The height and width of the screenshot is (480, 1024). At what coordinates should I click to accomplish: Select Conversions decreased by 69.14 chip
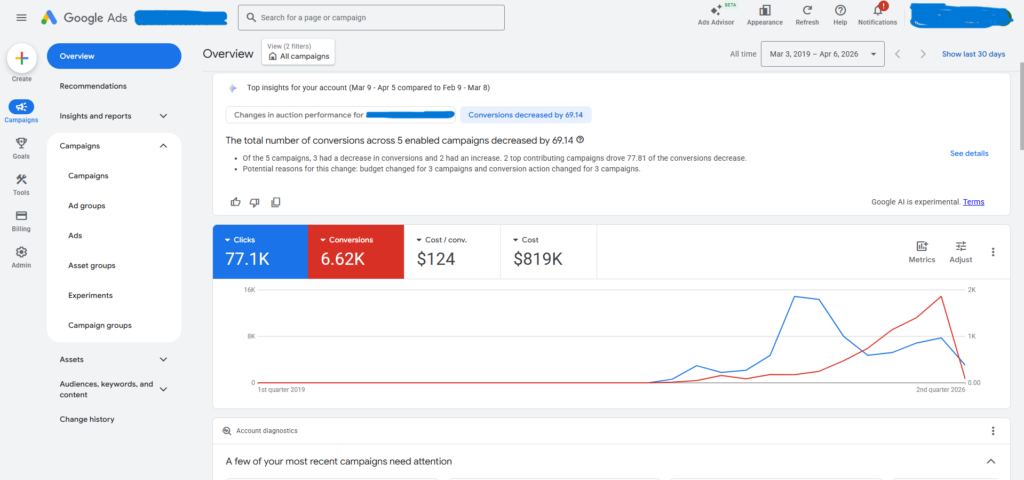(x=526, y=115)
